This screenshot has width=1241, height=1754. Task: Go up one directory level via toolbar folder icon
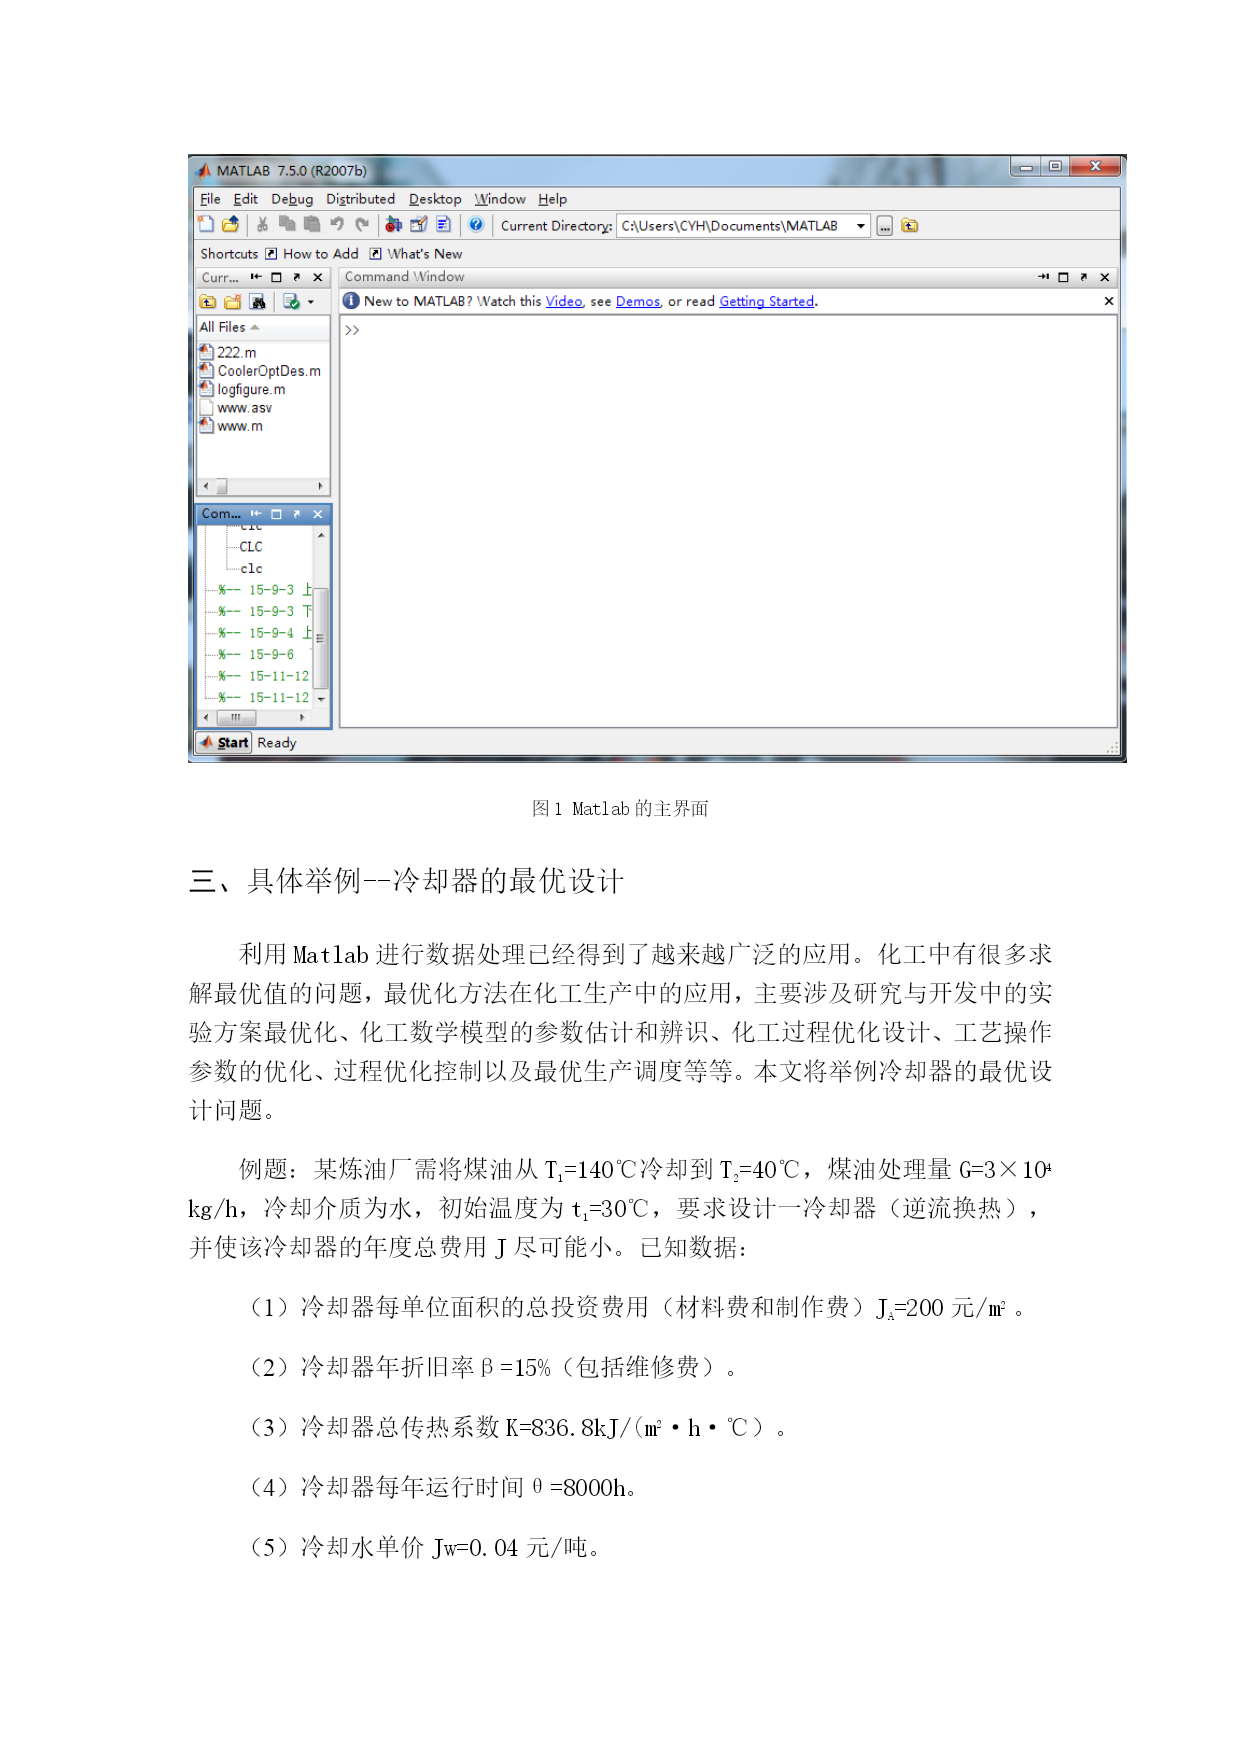pyautogui.click(x=910, y=226)
